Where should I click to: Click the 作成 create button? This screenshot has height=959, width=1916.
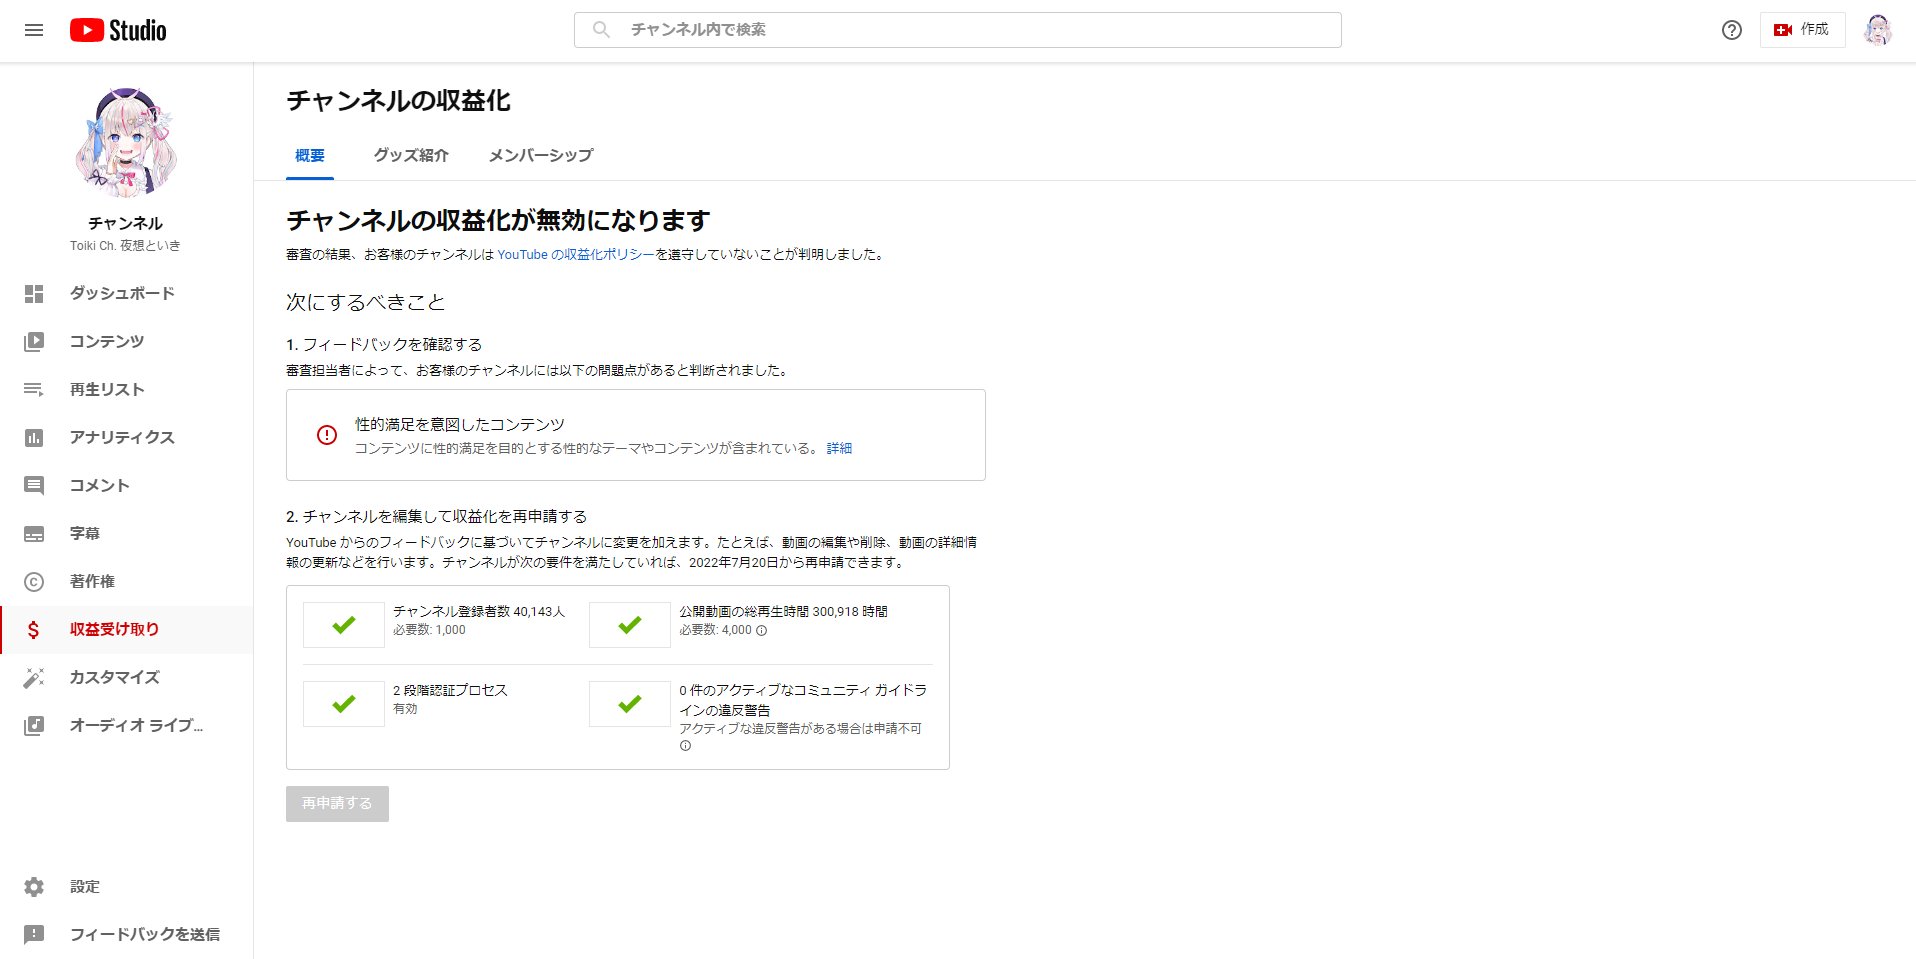1802,30
